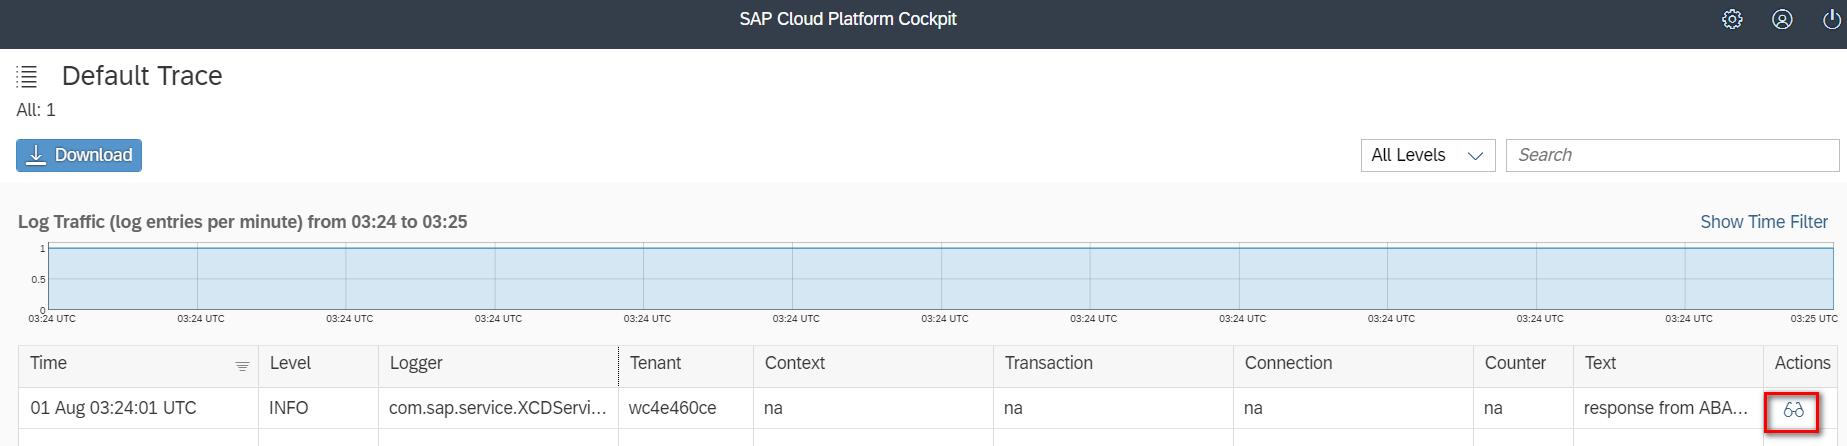Click the All Levels chevron arrow
This screenshot has width=1847, height=446.
pyautogui.click(x=1474, y=156)
